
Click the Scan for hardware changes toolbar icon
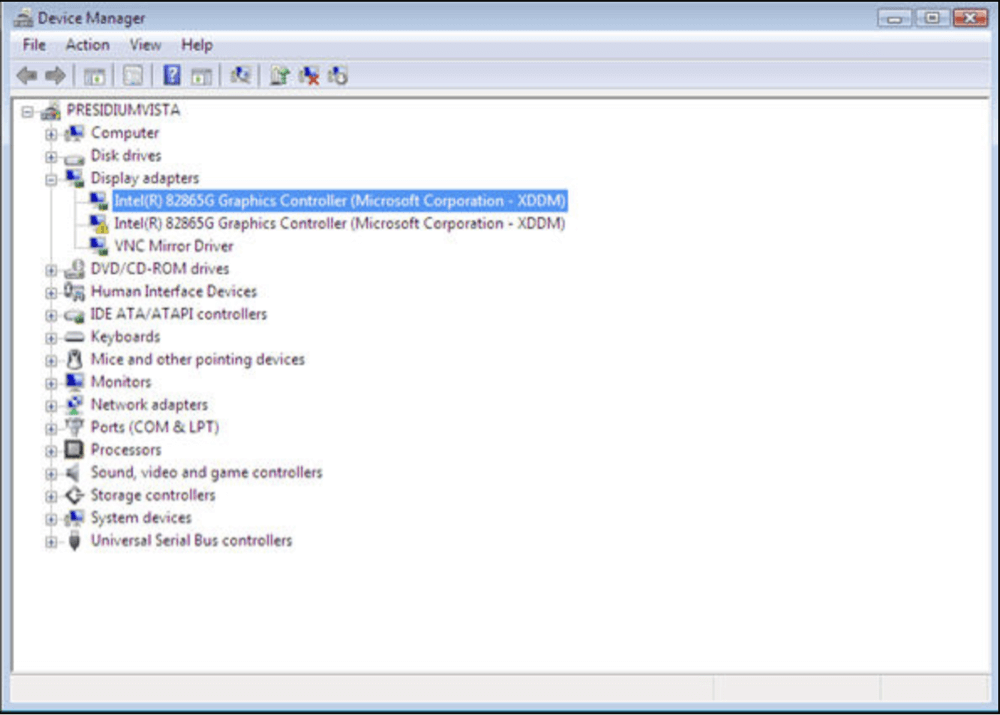click(241, 76)
